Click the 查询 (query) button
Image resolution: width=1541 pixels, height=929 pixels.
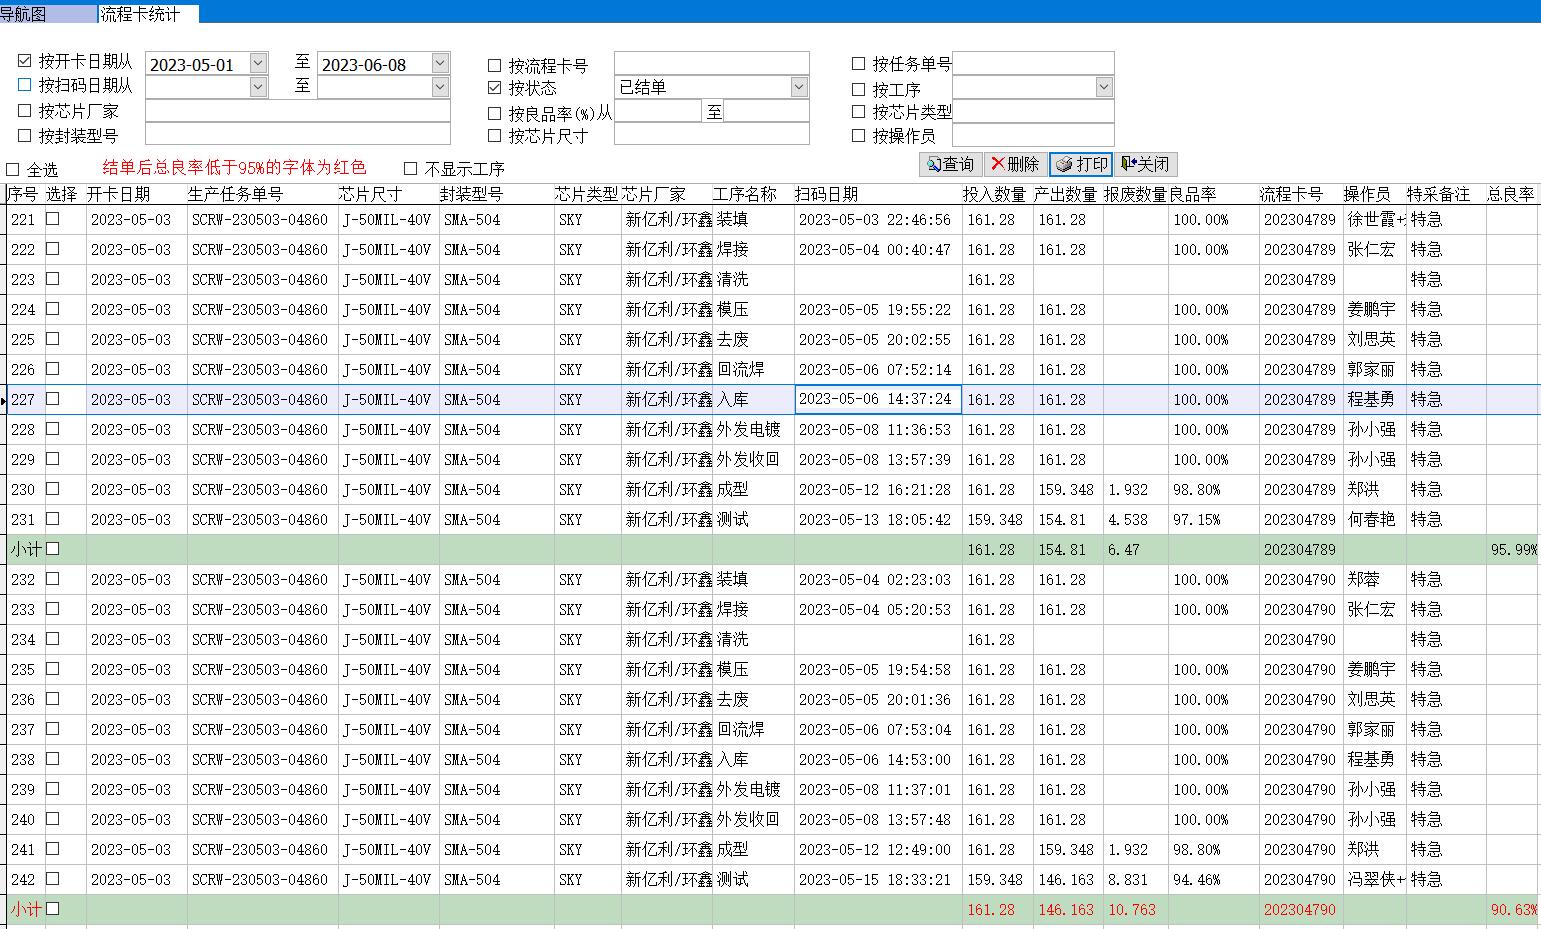pos(950,164)
